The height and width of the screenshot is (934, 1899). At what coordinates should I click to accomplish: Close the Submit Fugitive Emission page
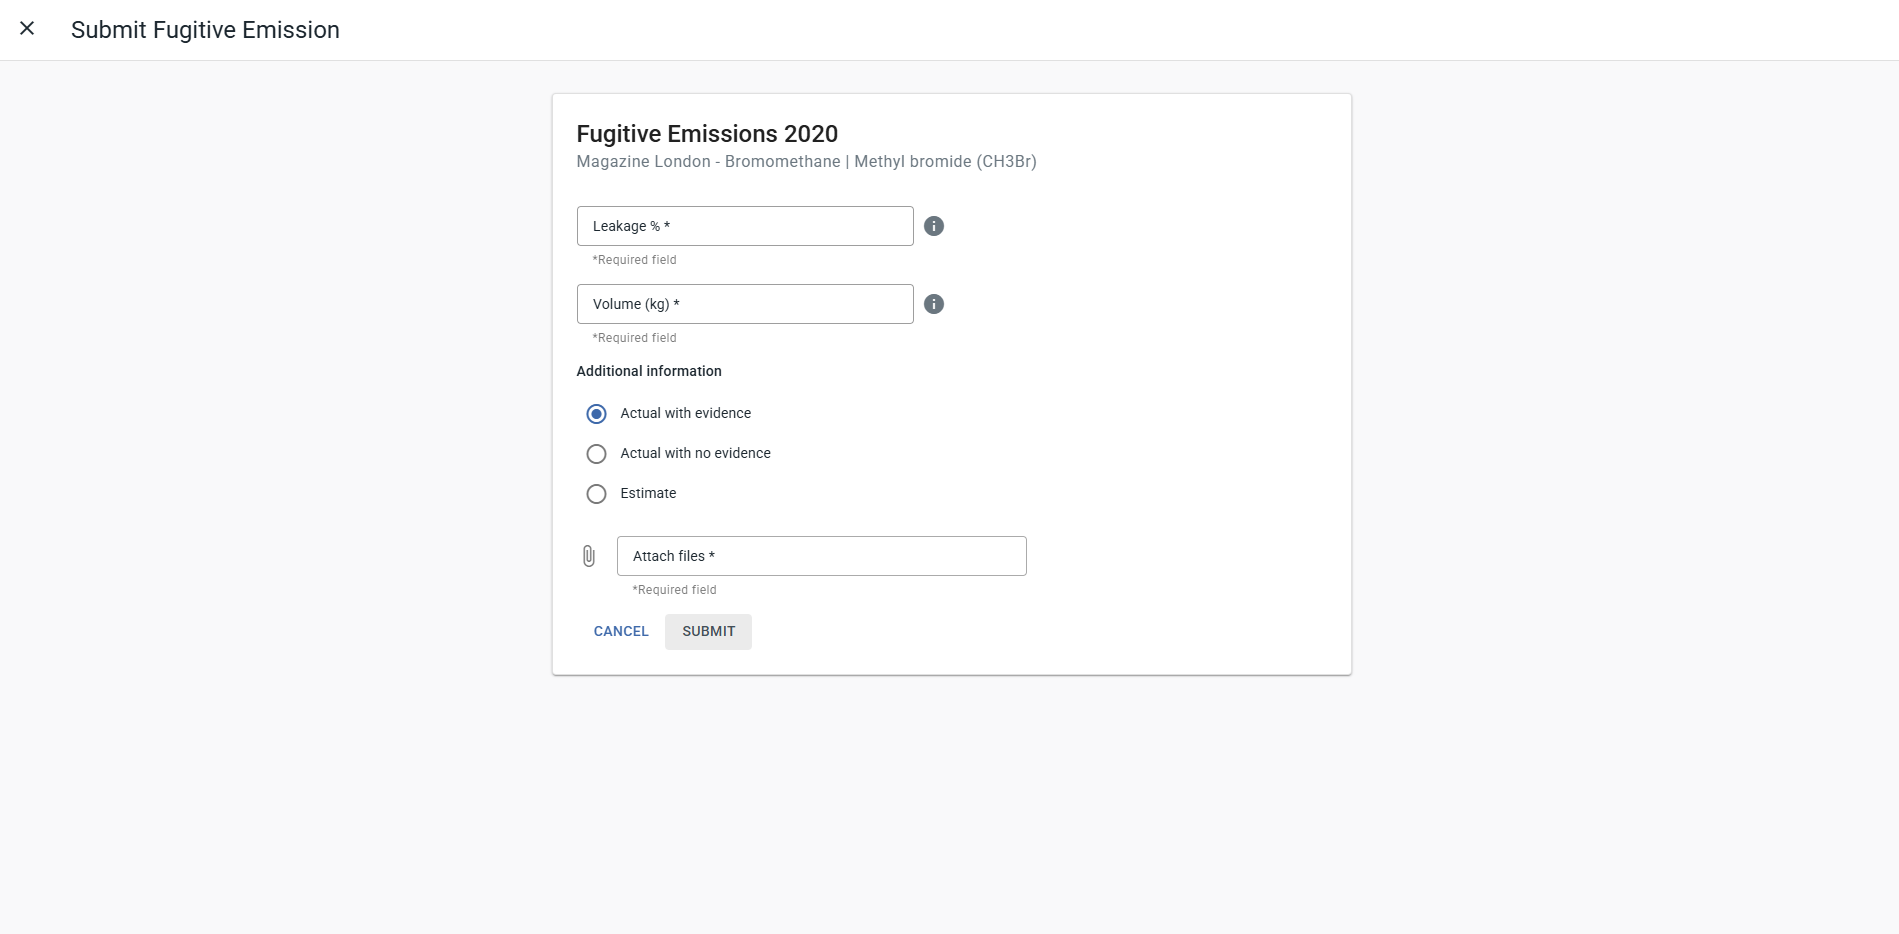tap(27, 29)
